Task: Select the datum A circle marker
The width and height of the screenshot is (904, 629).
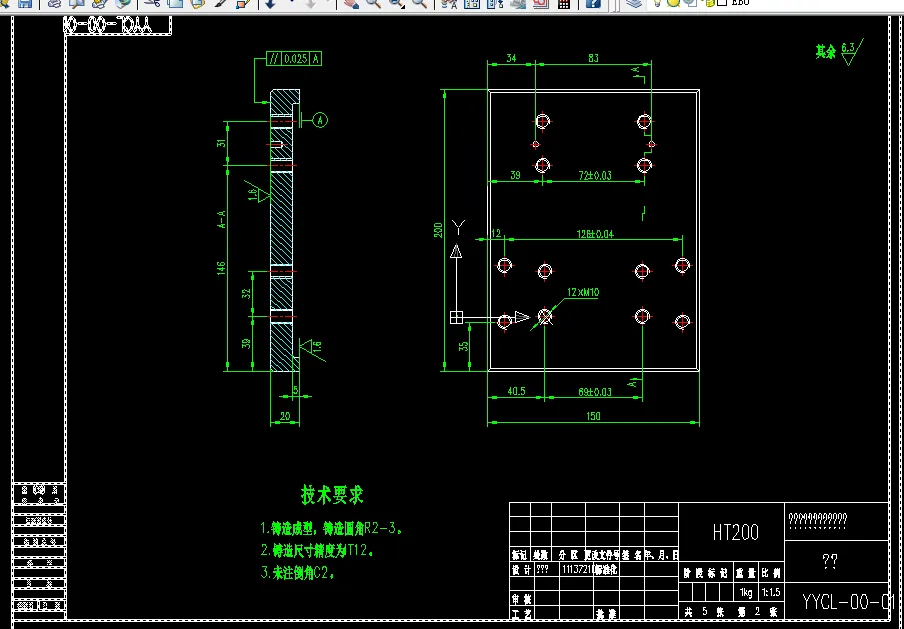Action: pyautogui.click(x=321, y=120)
